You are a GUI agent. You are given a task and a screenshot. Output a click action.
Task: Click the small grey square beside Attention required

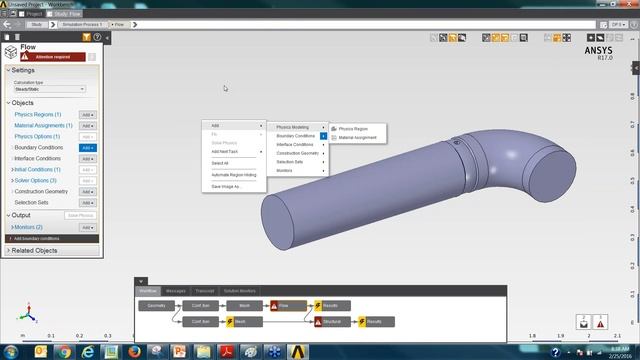(x=92, y=57)
